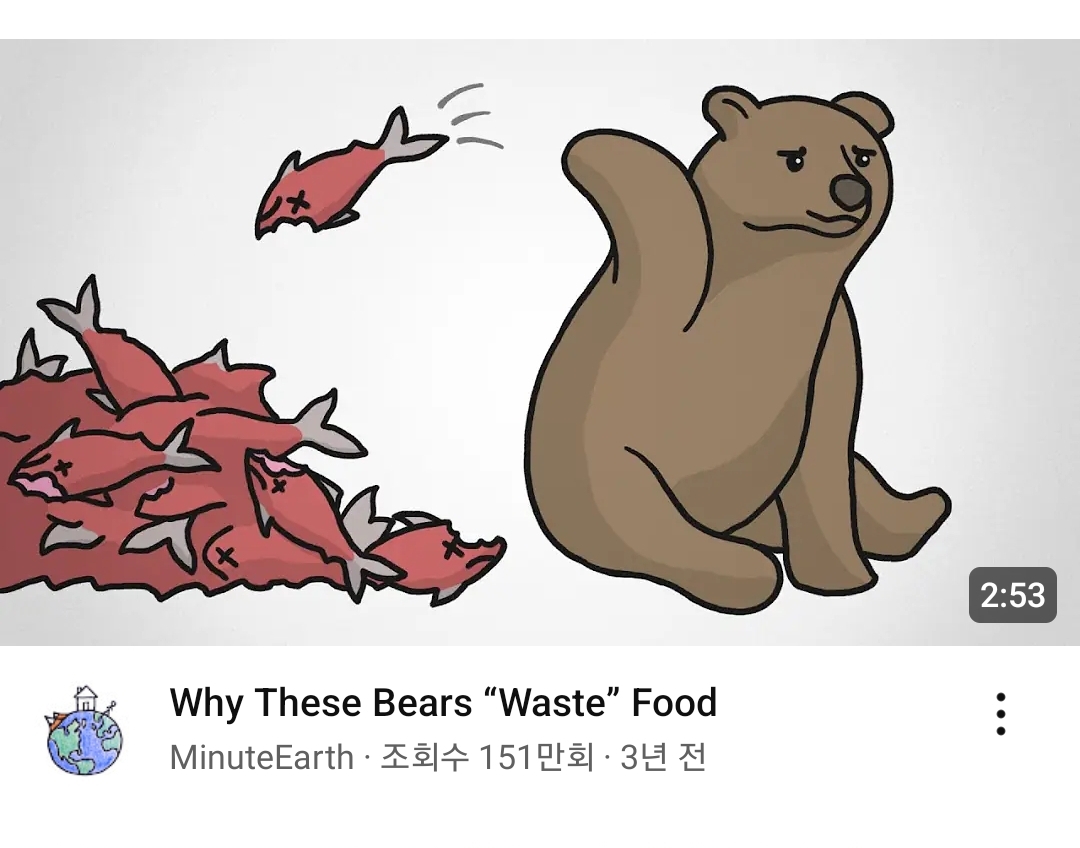
Task: Open the video titled Why These Bears "Waste" Food
Action: point(444,703)
